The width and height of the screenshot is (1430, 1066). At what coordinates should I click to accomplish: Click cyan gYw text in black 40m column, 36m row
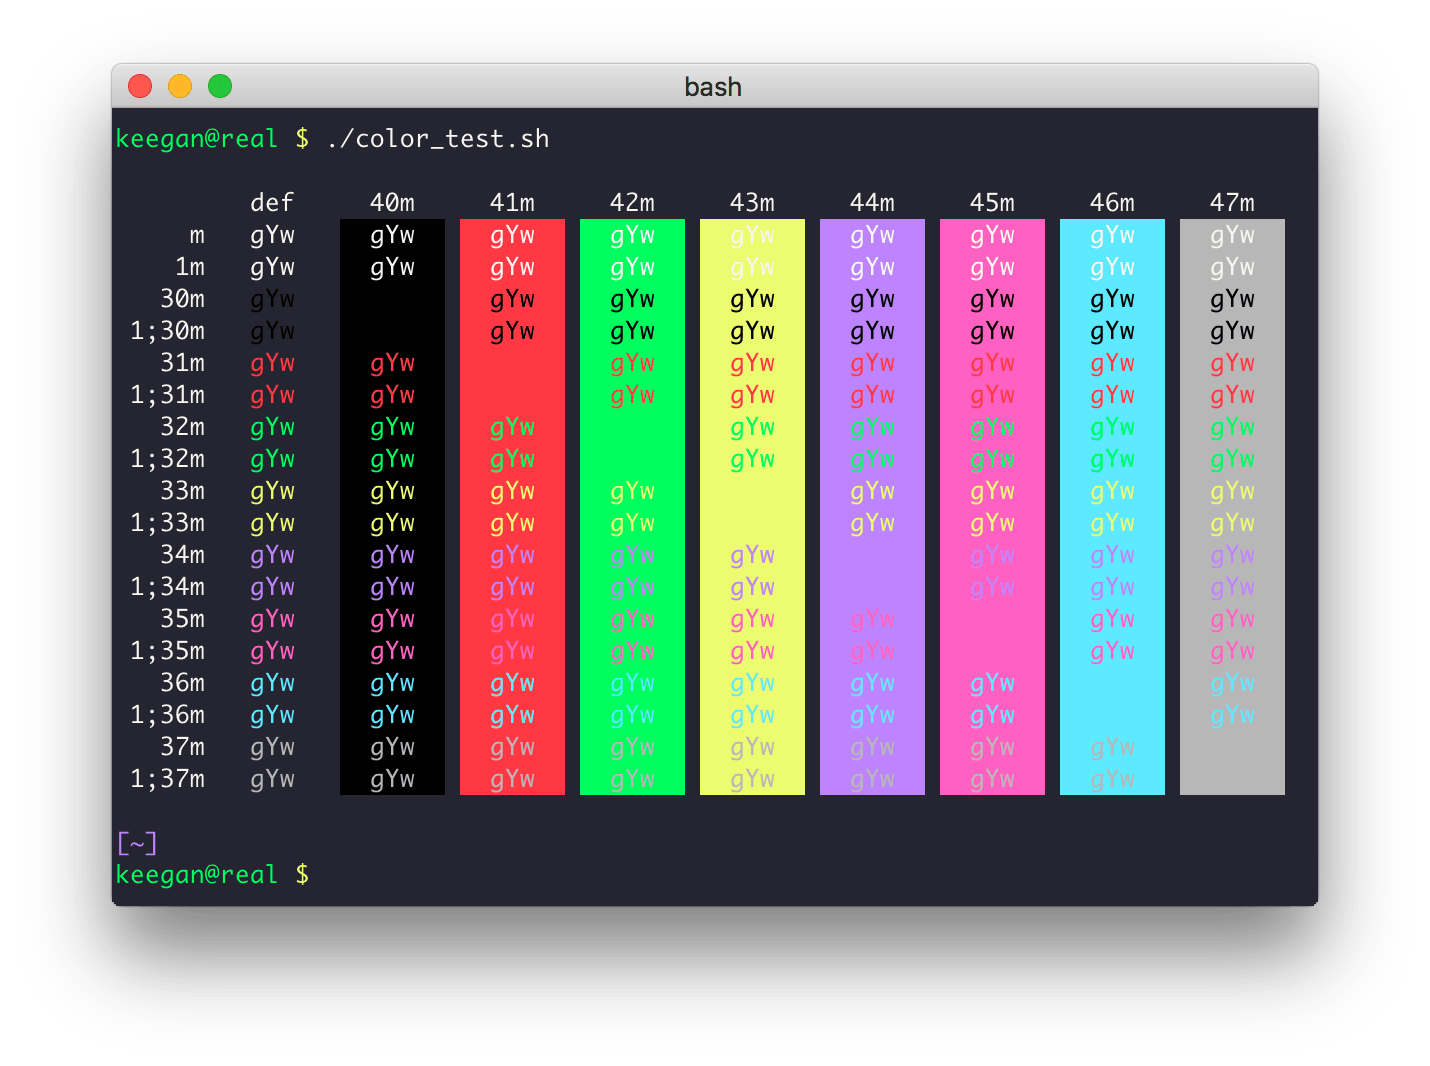(392, 683)
